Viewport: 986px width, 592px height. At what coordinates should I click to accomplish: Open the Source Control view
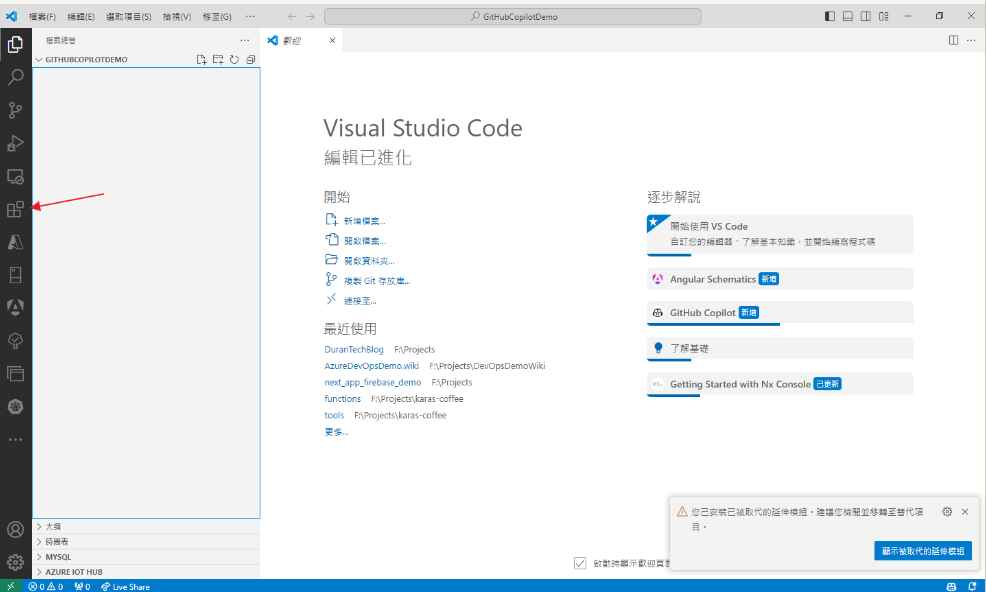(15, 110)
